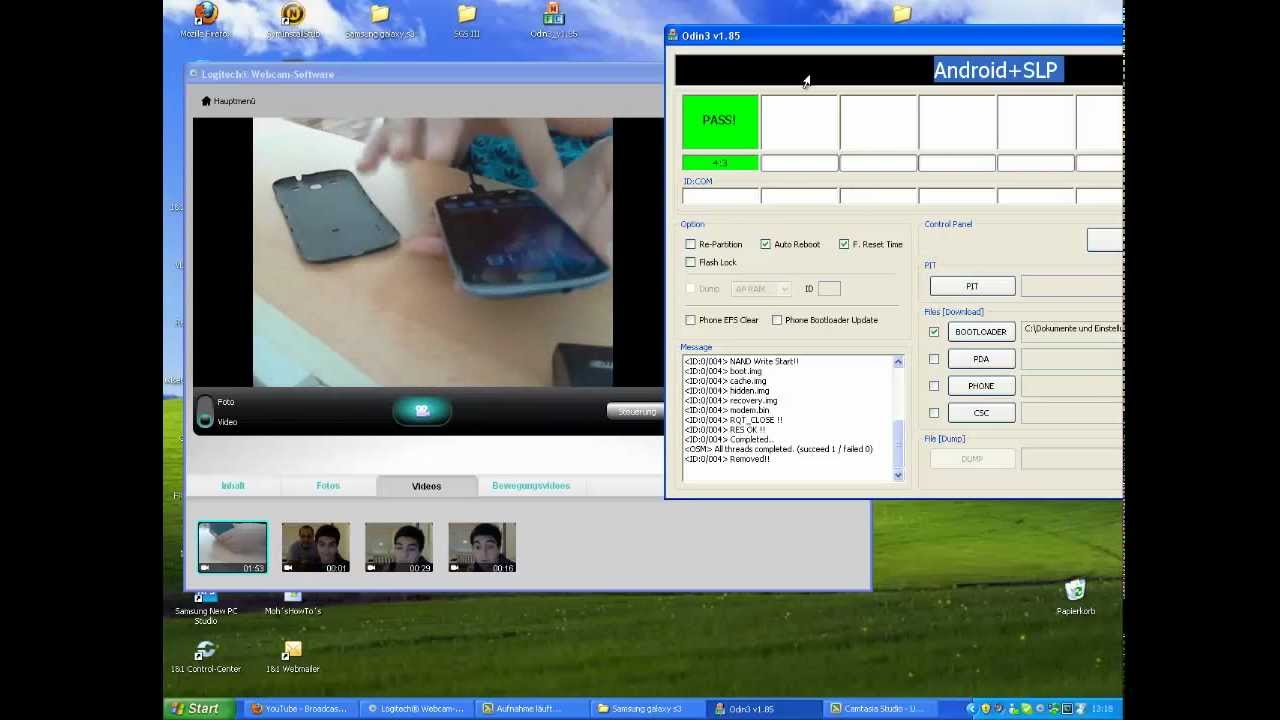Switch to Logitech Webcam taskbar item

tap(416, 709)
